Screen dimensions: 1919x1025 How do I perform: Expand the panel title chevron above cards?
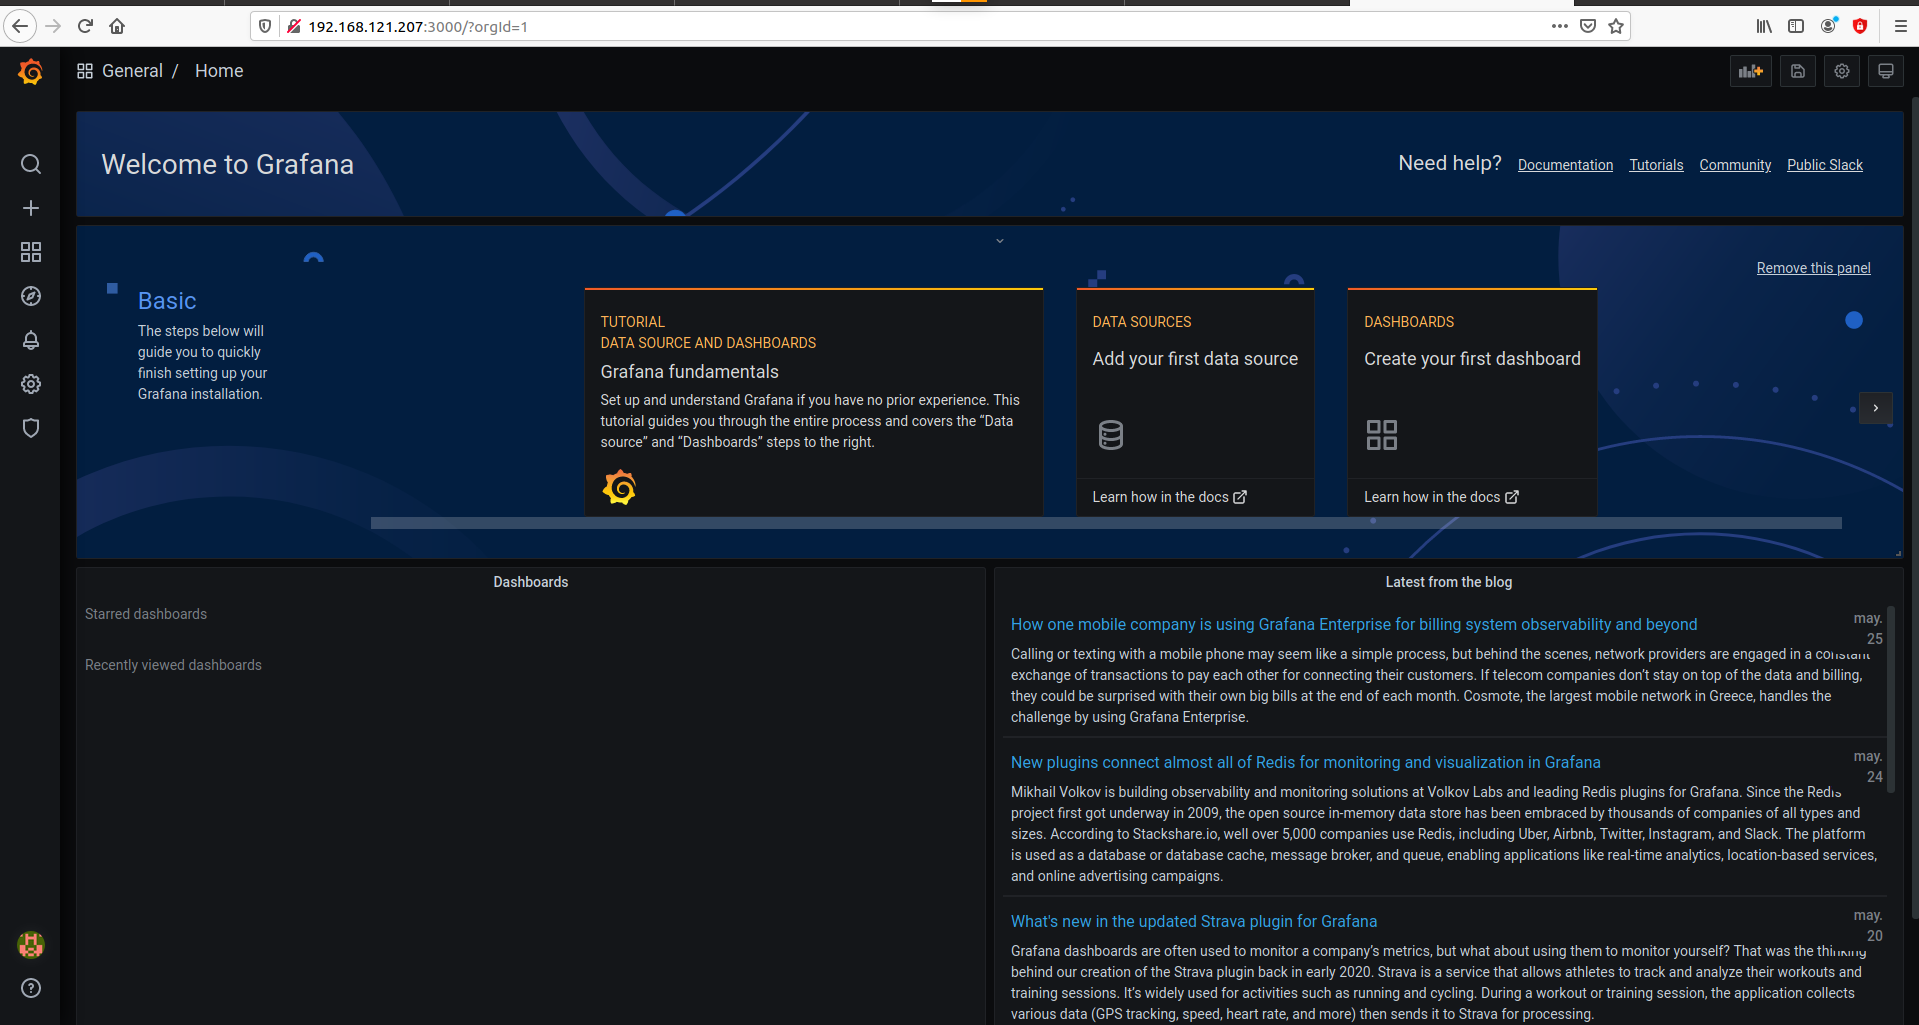click(x=1000, y=241)
